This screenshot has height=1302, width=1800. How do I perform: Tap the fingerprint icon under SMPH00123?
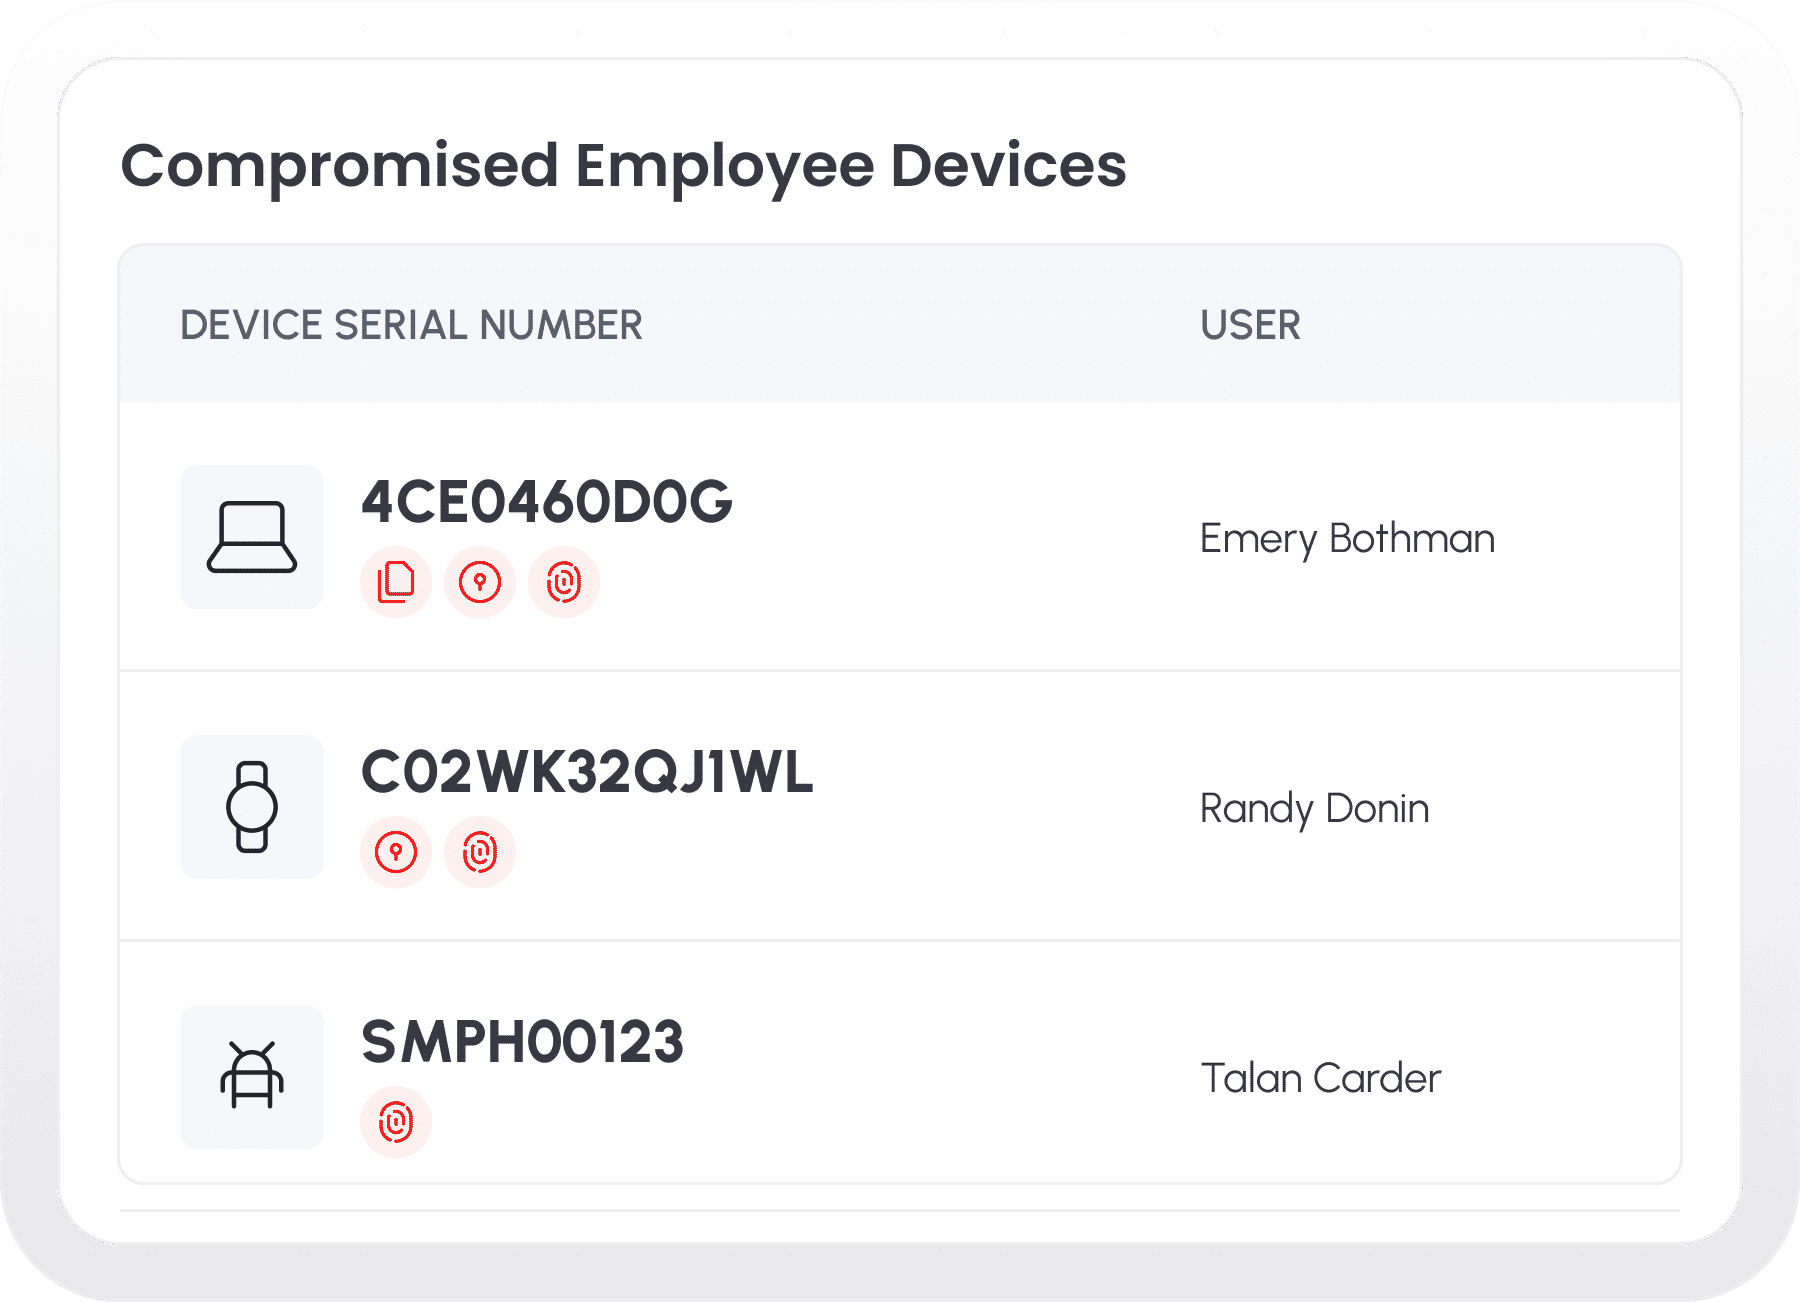[396, 1122]
